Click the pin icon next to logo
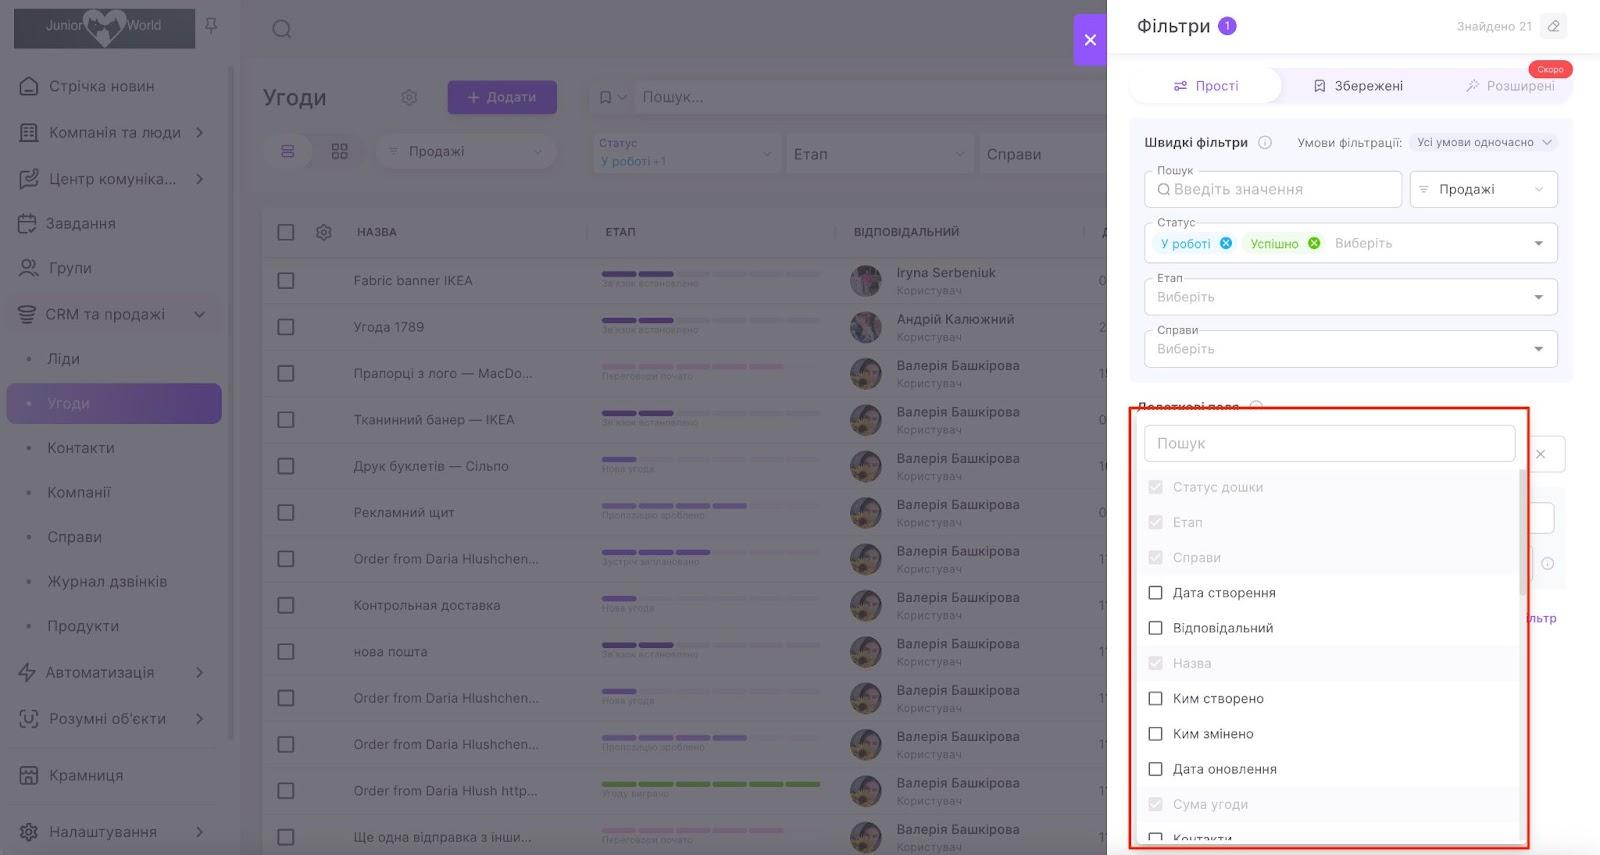The image size is (1600, 855). (x=211, y=25)
